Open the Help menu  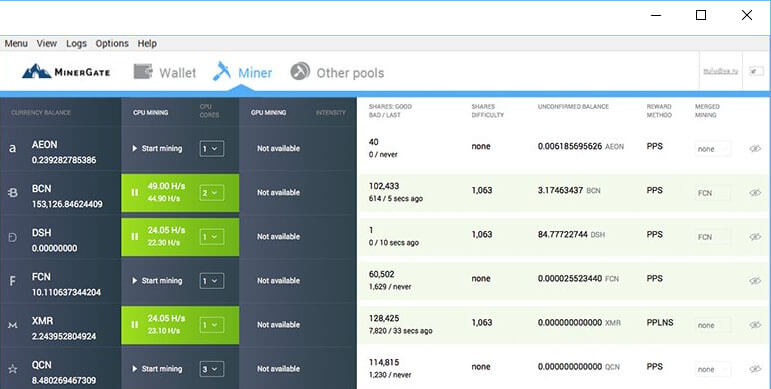coord(147,43)
